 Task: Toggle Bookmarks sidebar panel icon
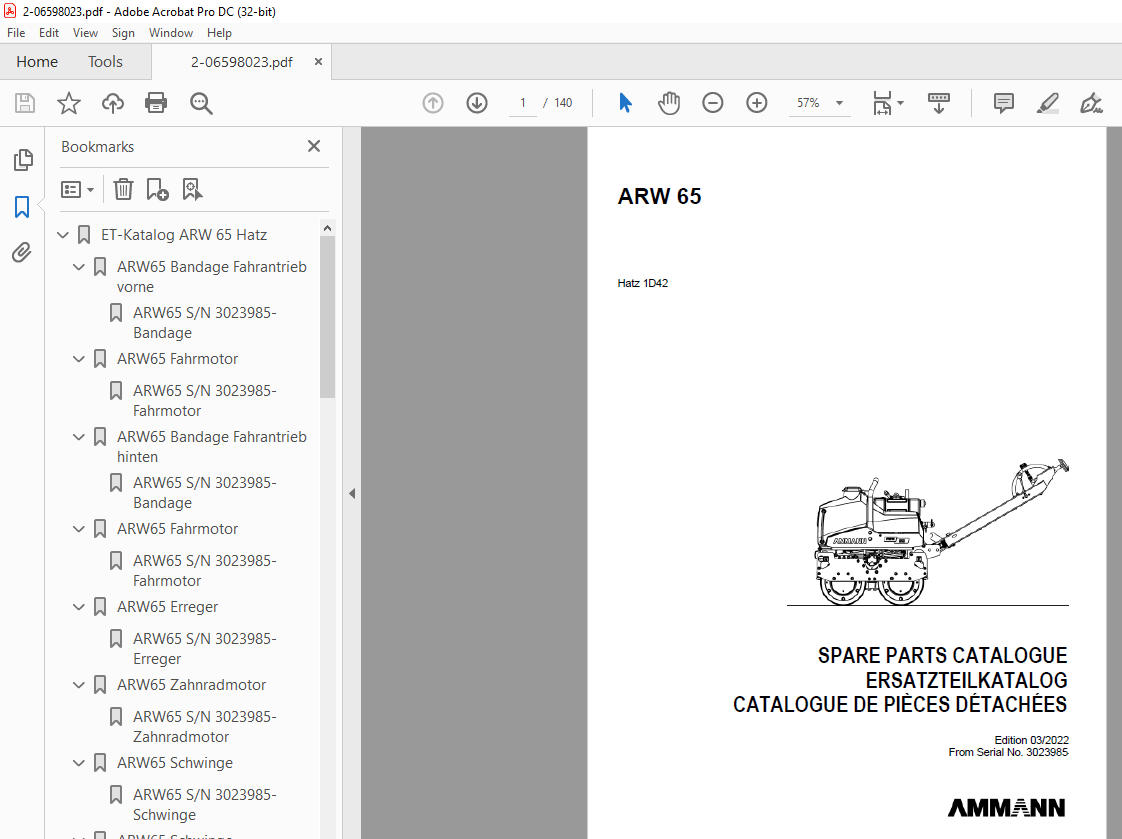[x=22, y=207]
